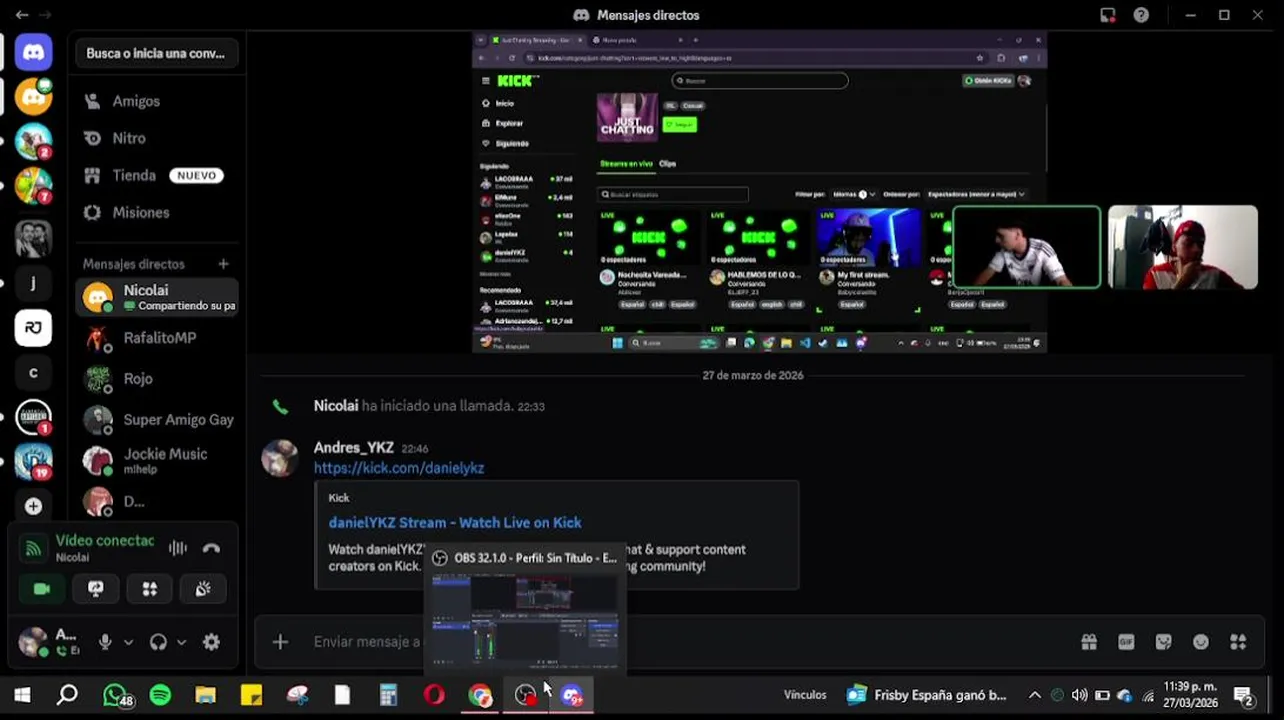1284x720 pixels.
Task: Click Andres_YKZ username in the chat
Action: pyautogui.click(x=354, y=448)
